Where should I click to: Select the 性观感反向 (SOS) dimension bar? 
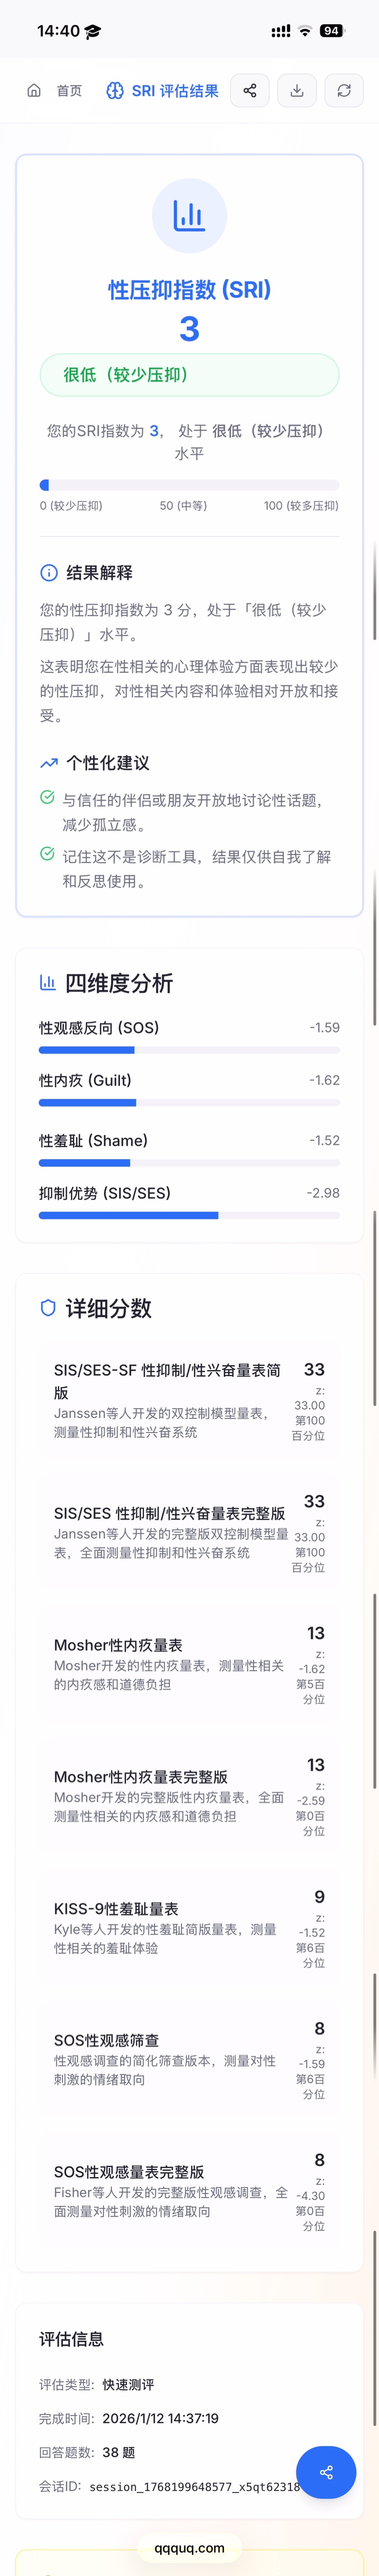pos(189,1050)
